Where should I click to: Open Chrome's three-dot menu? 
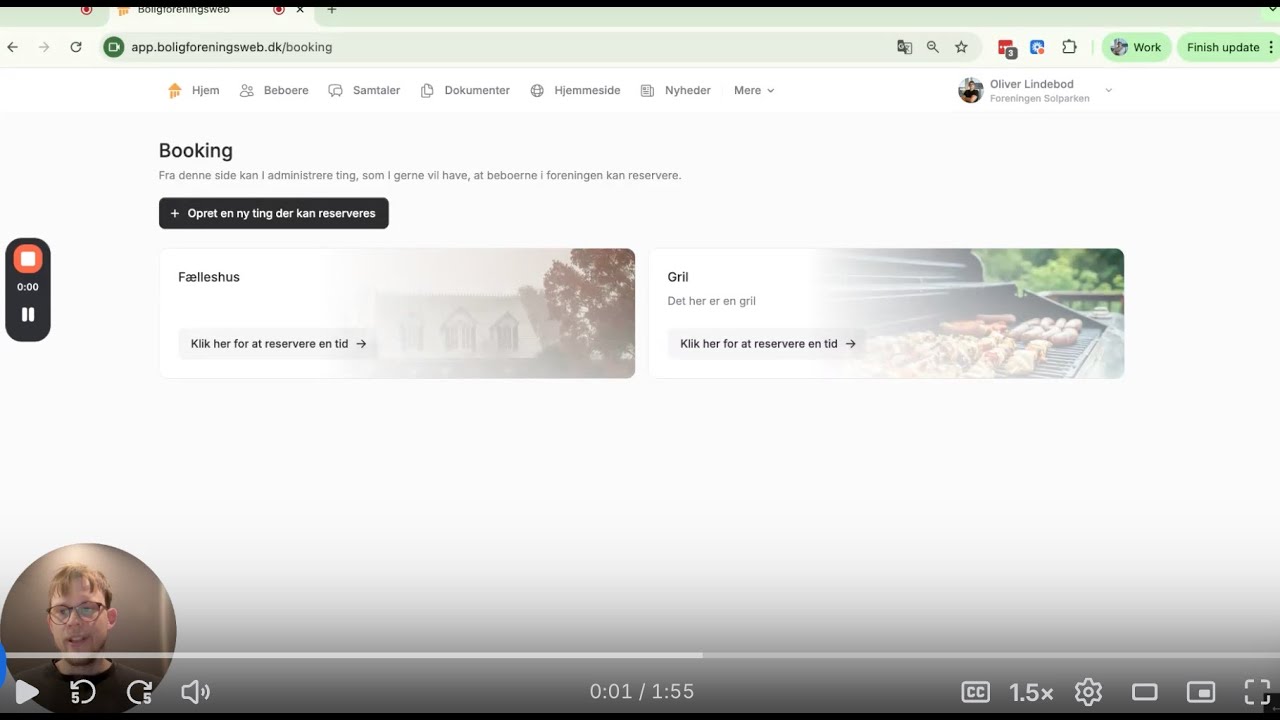point(1271,47)
